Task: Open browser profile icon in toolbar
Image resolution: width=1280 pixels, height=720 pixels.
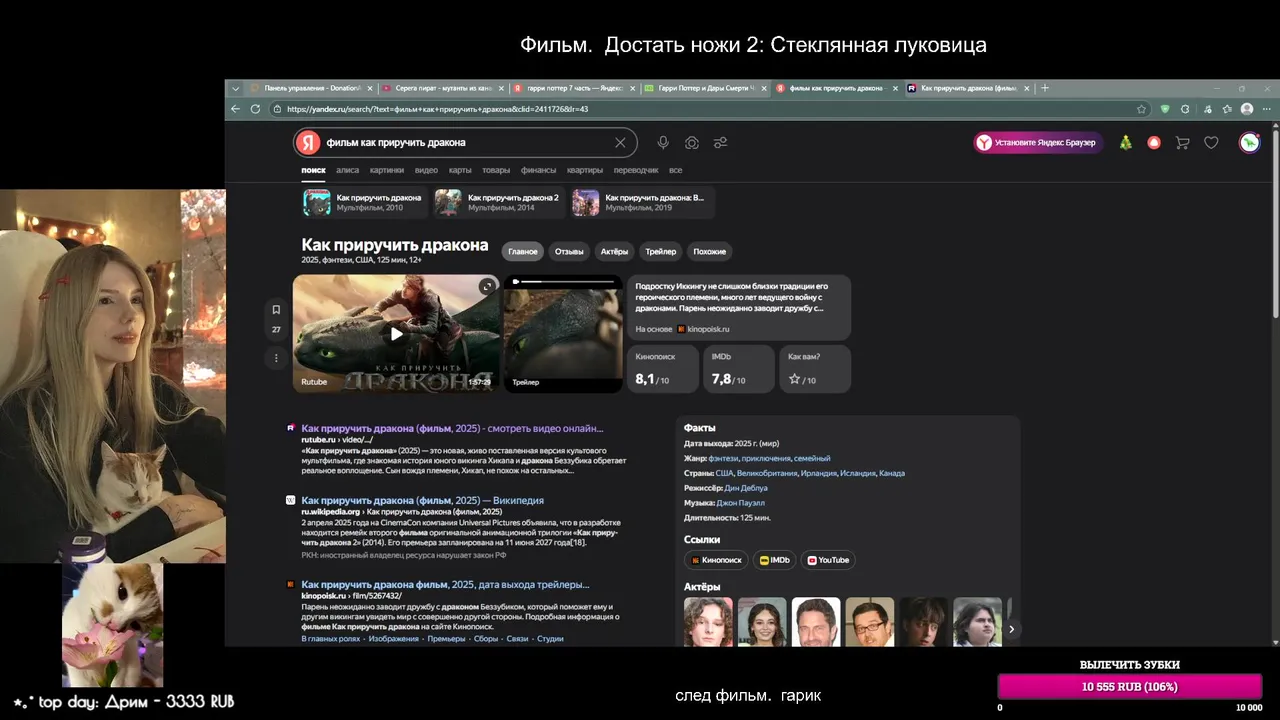Action: pyautogui.click(x=1247, y=109)
